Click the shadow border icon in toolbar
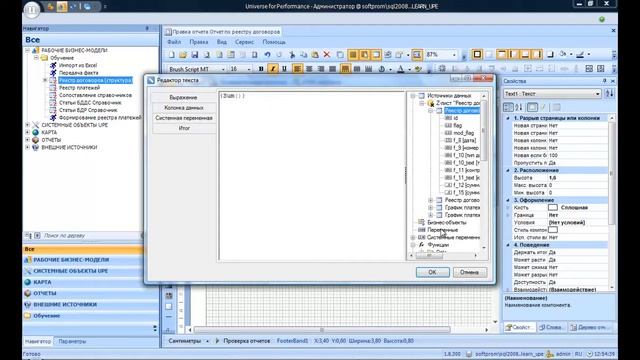The image size is (640, 360). [550, 54]
